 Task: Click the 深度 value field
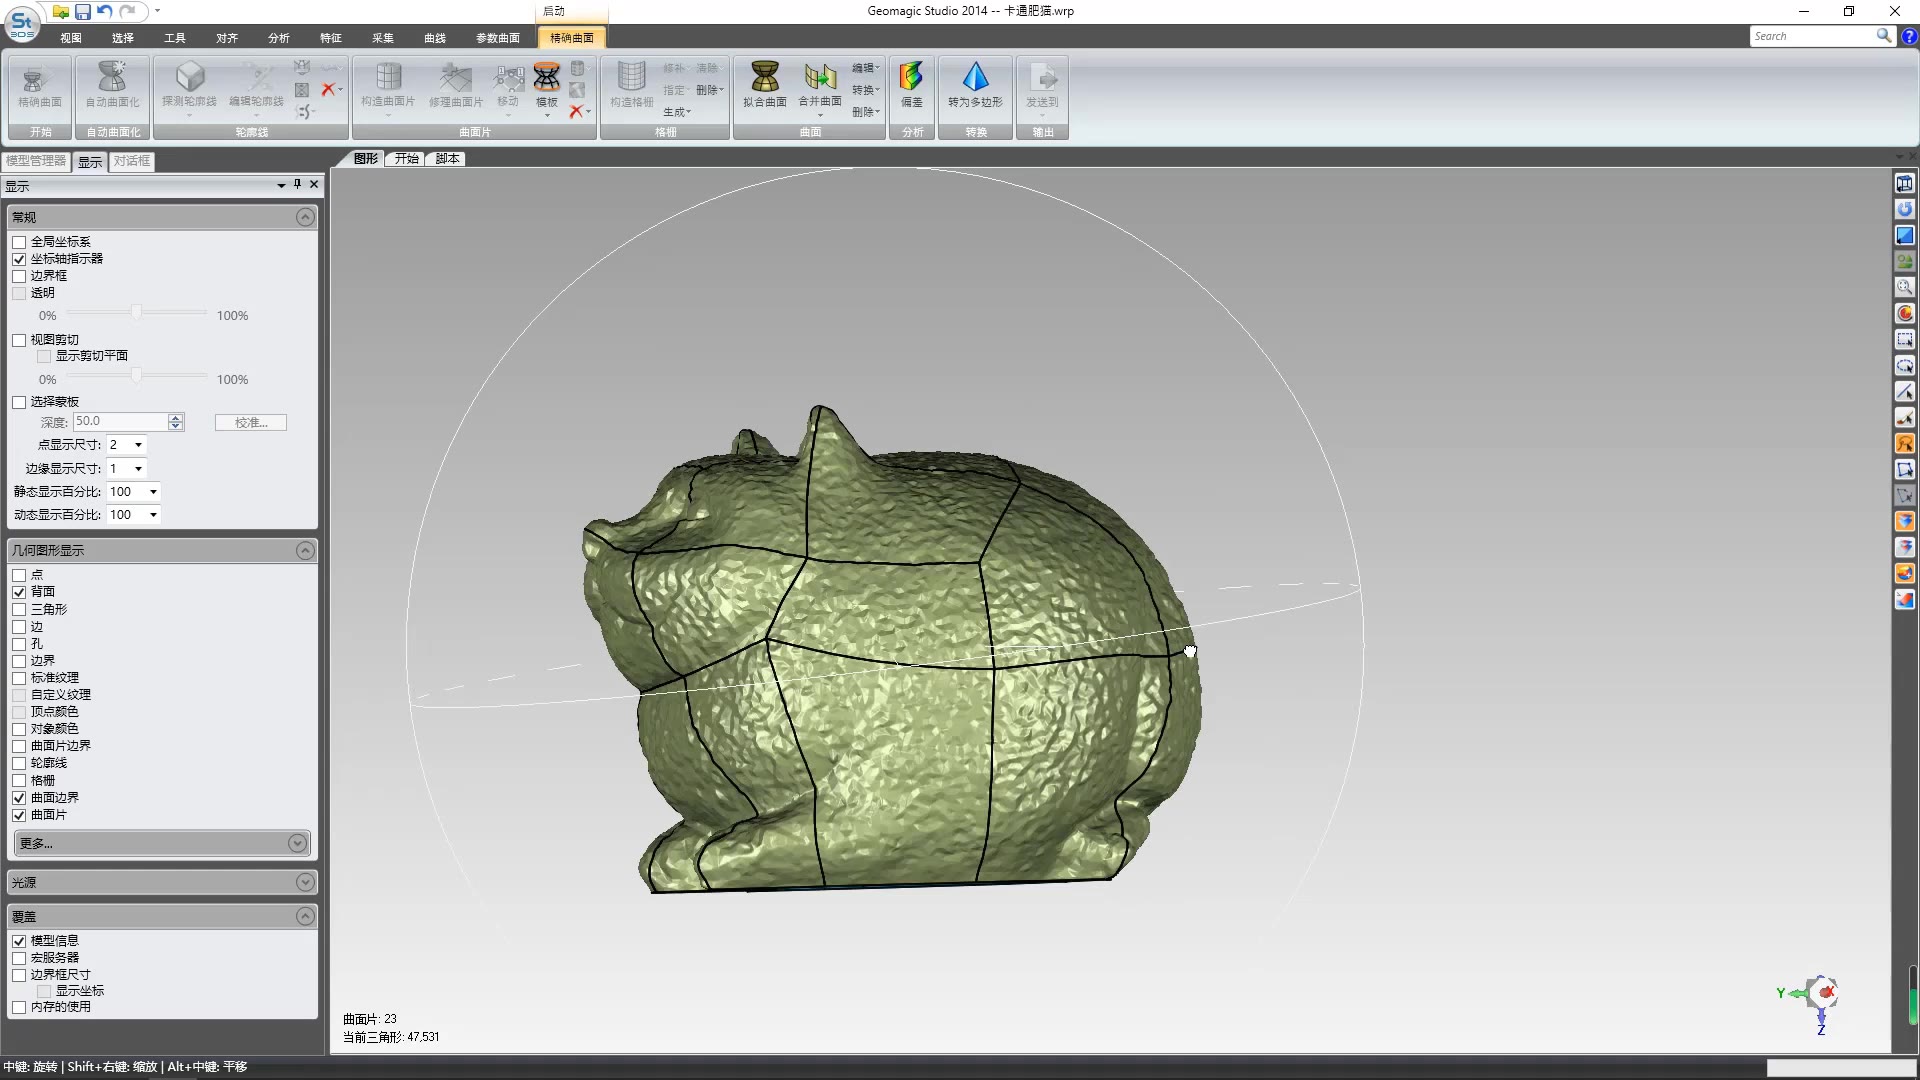click(x=120, y=422)
